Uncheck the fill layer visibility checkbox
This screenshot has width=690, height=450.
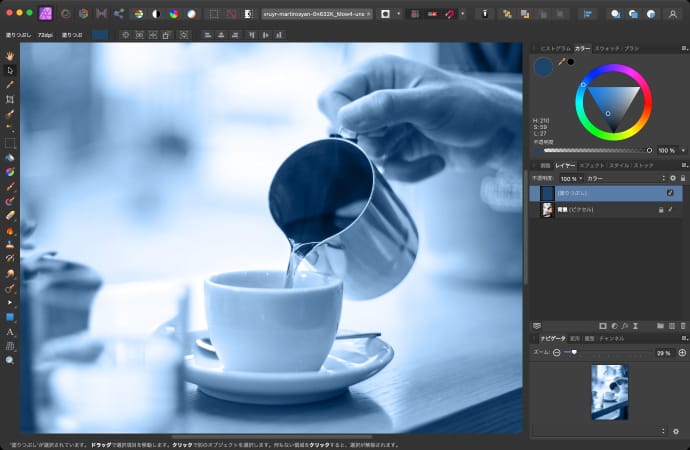[670, 192]
